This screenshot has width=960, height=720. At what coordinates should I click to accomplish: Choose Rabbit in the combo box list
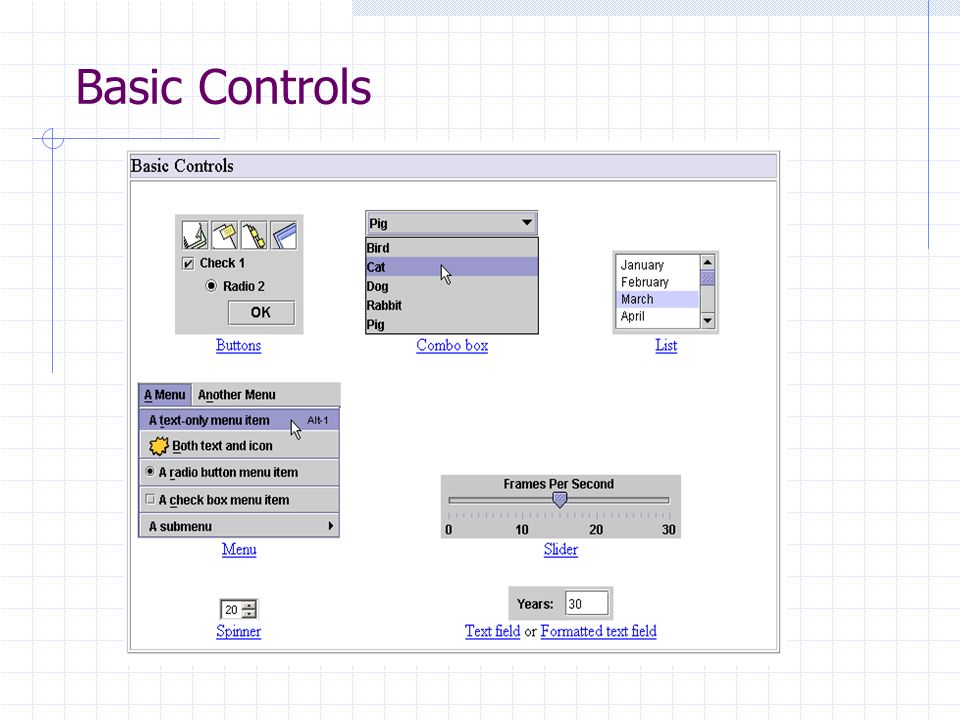[452, 305]
